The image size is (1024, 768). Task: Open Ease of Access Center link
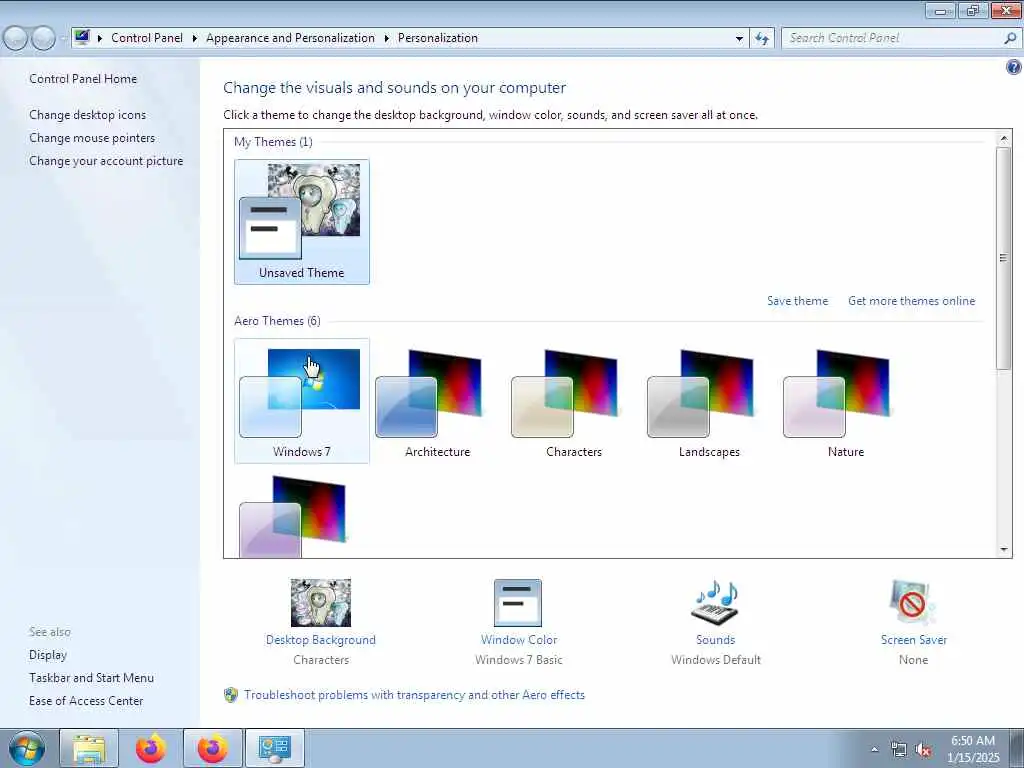tap(86, 701)
